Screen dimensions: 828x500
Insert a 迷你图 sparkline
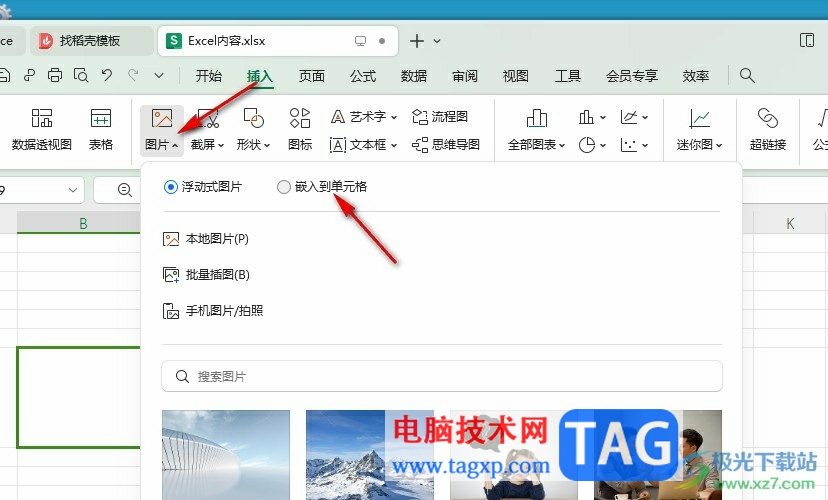[x=699, y=129]
